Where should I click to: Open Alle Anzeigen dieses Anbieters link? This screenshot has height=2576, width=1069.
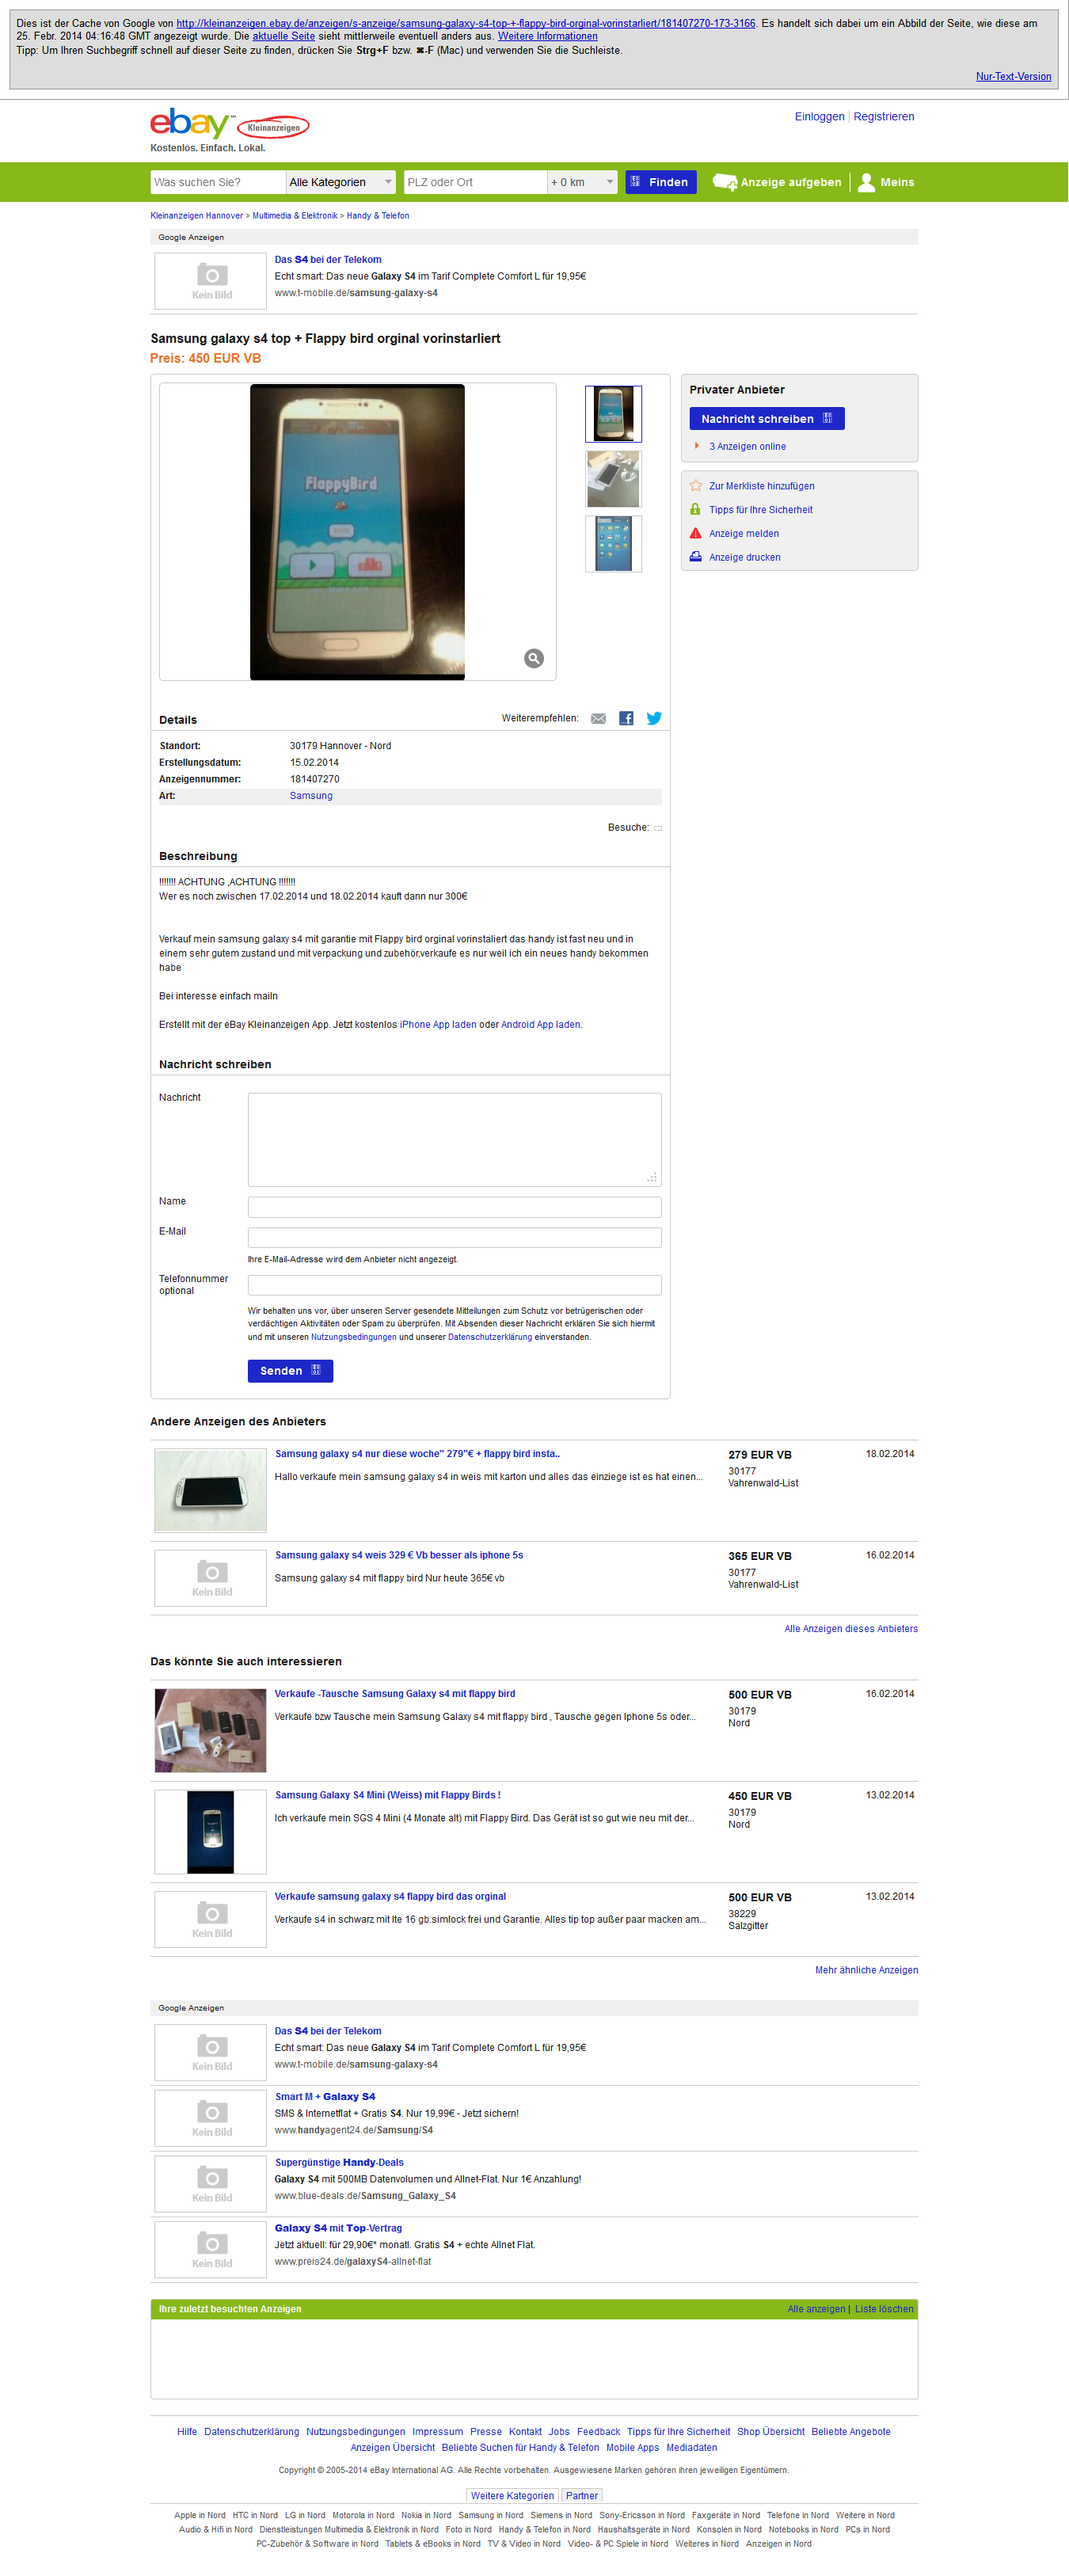851,1629
